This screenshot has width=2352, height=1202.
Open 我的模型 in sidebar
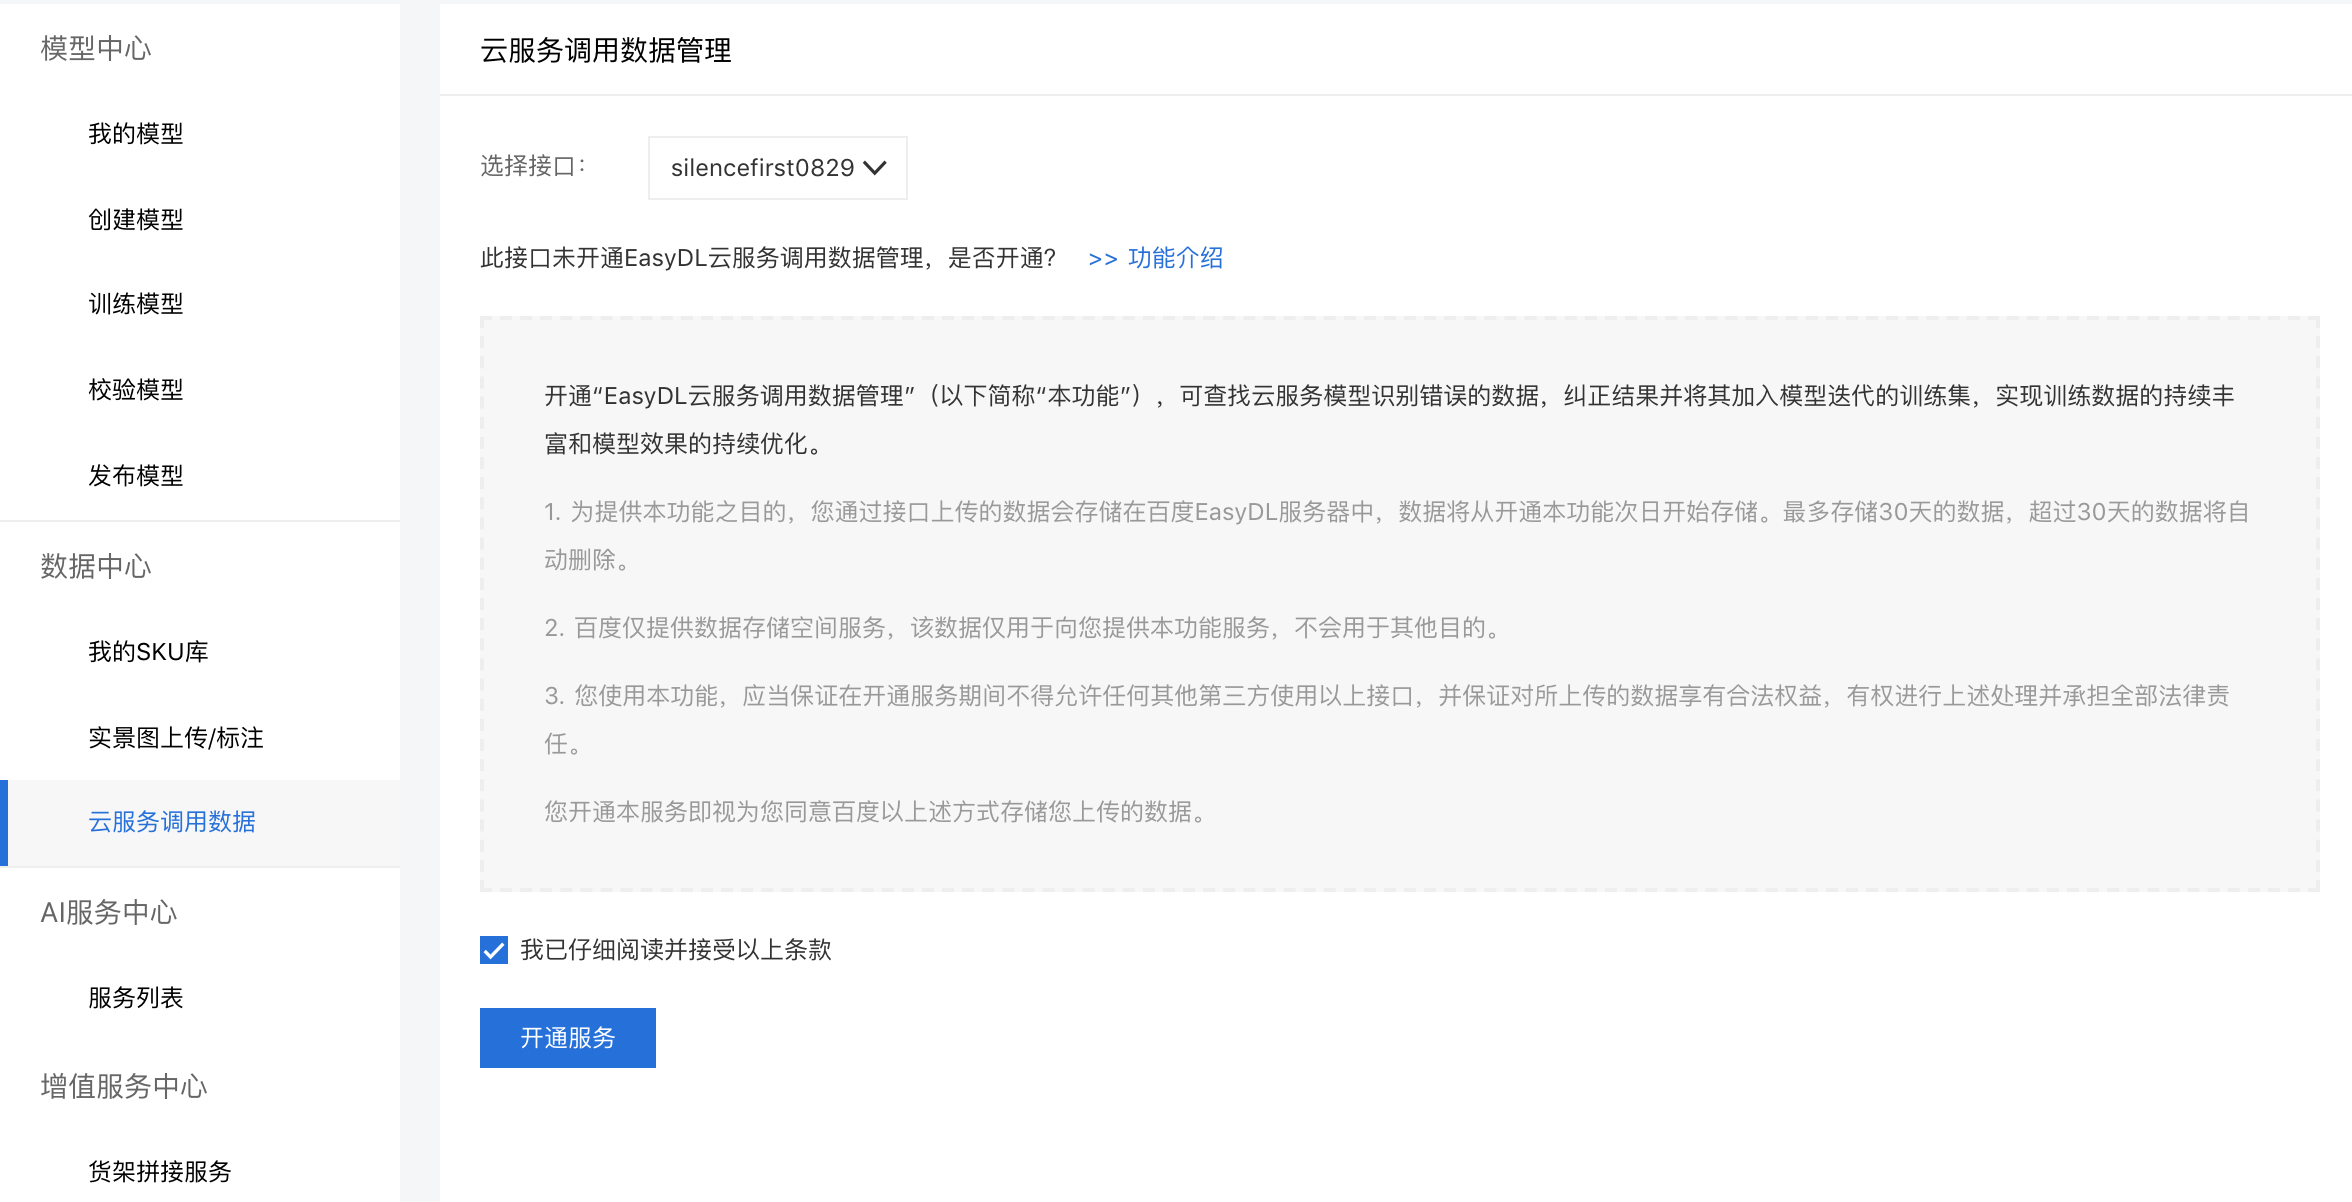point(136,134)
